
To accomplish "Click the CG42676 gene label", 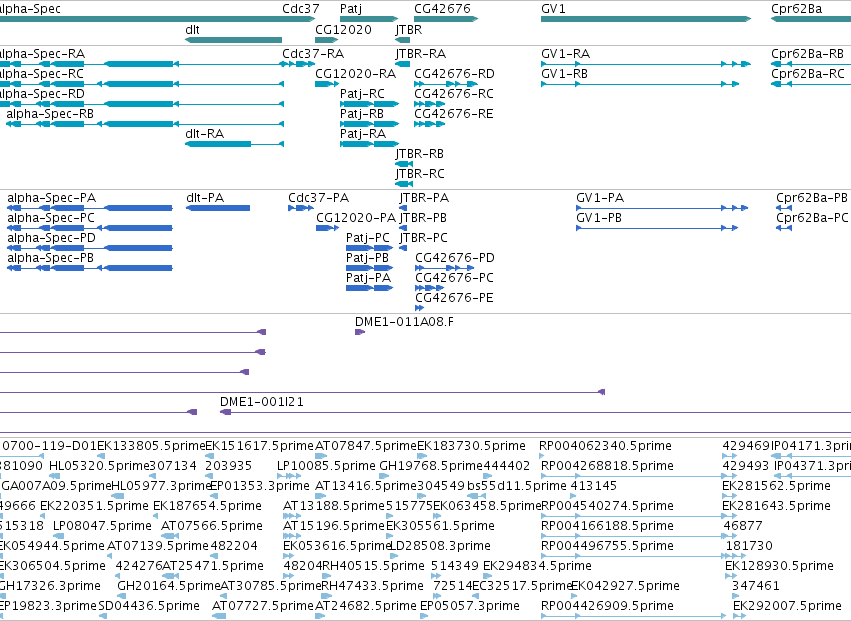I will (x=442, y=9).
